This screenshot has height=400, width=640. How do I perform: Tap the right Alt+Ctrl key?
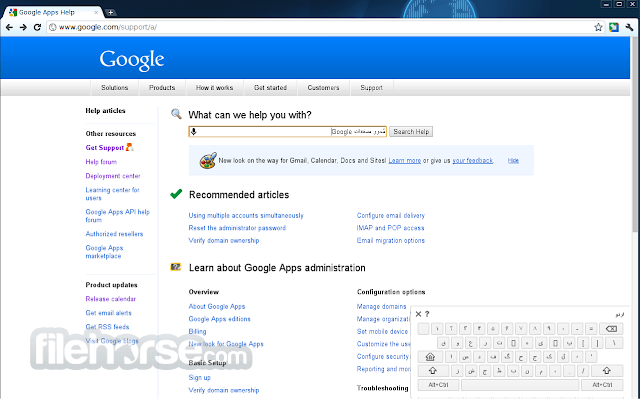[602, 385]
